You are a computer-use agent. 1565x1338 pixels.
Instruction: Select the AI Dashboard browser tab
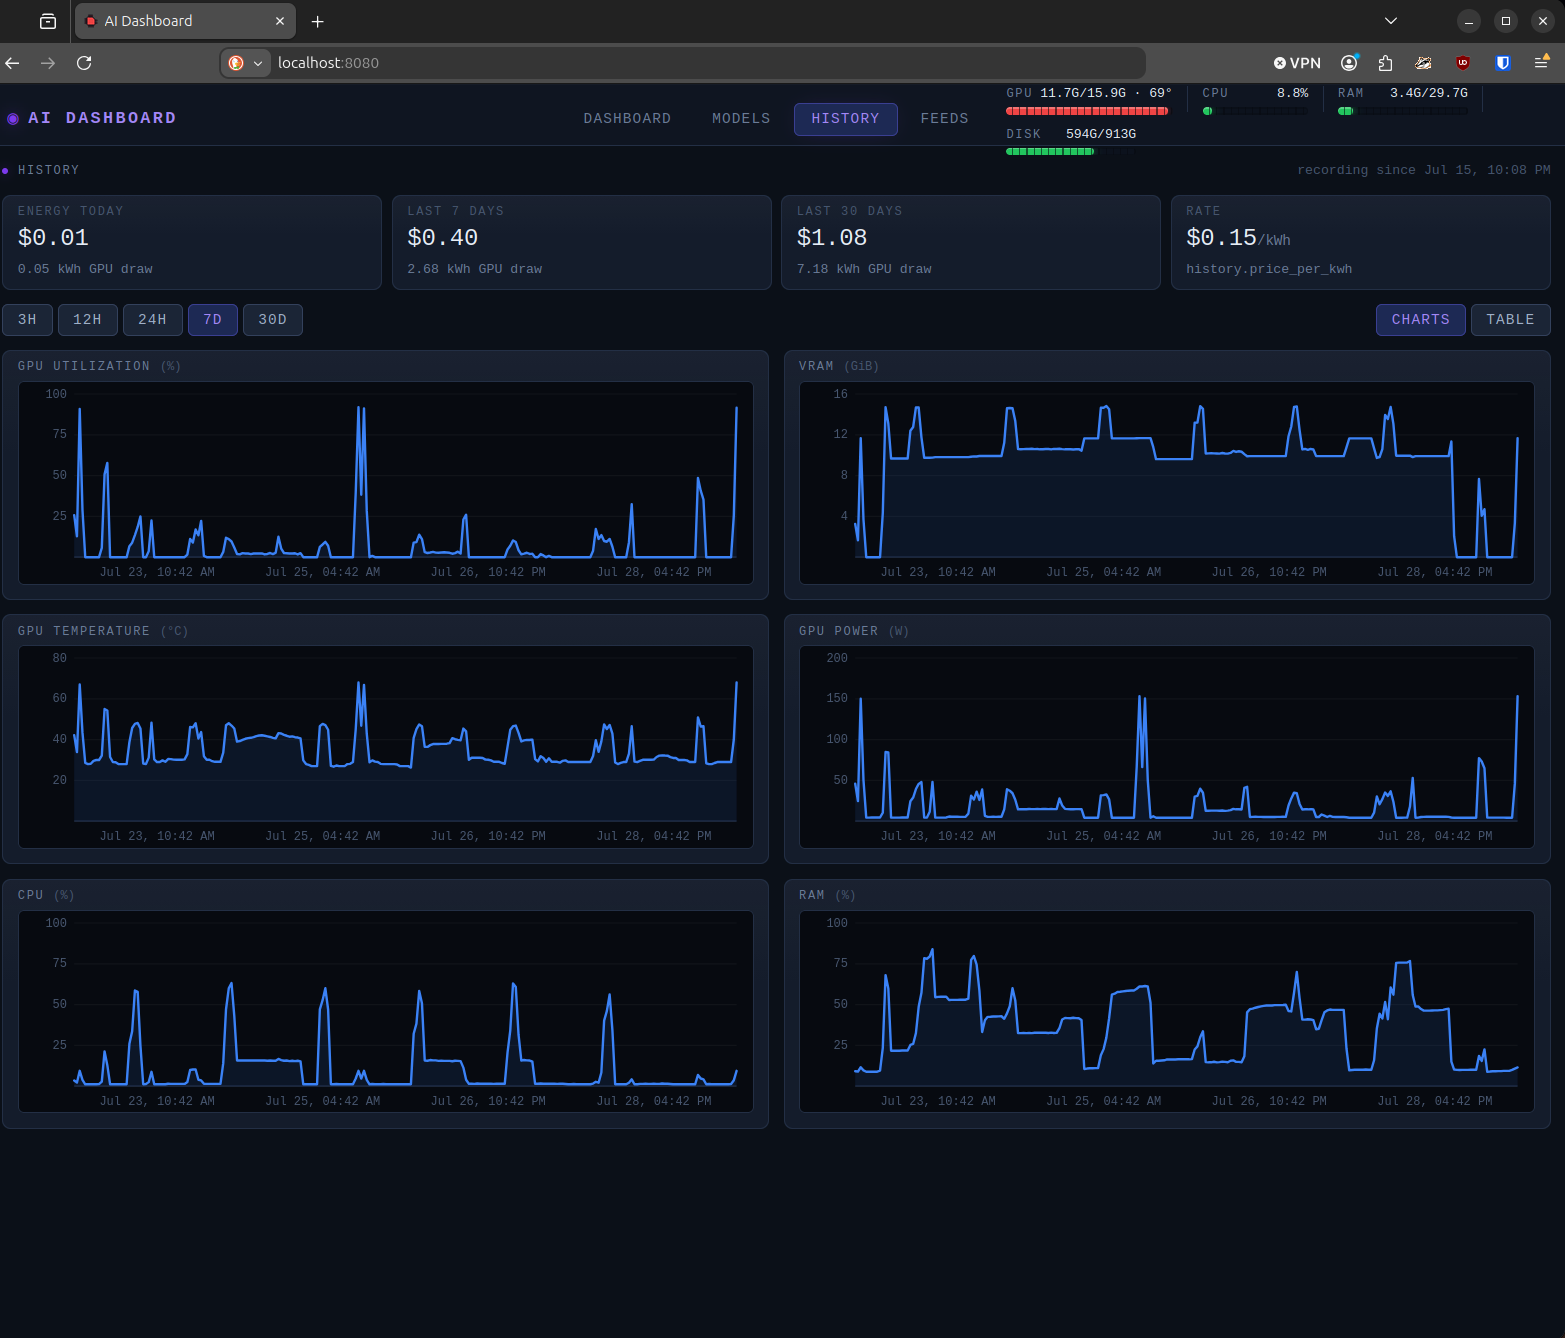(x=185, y=21)
